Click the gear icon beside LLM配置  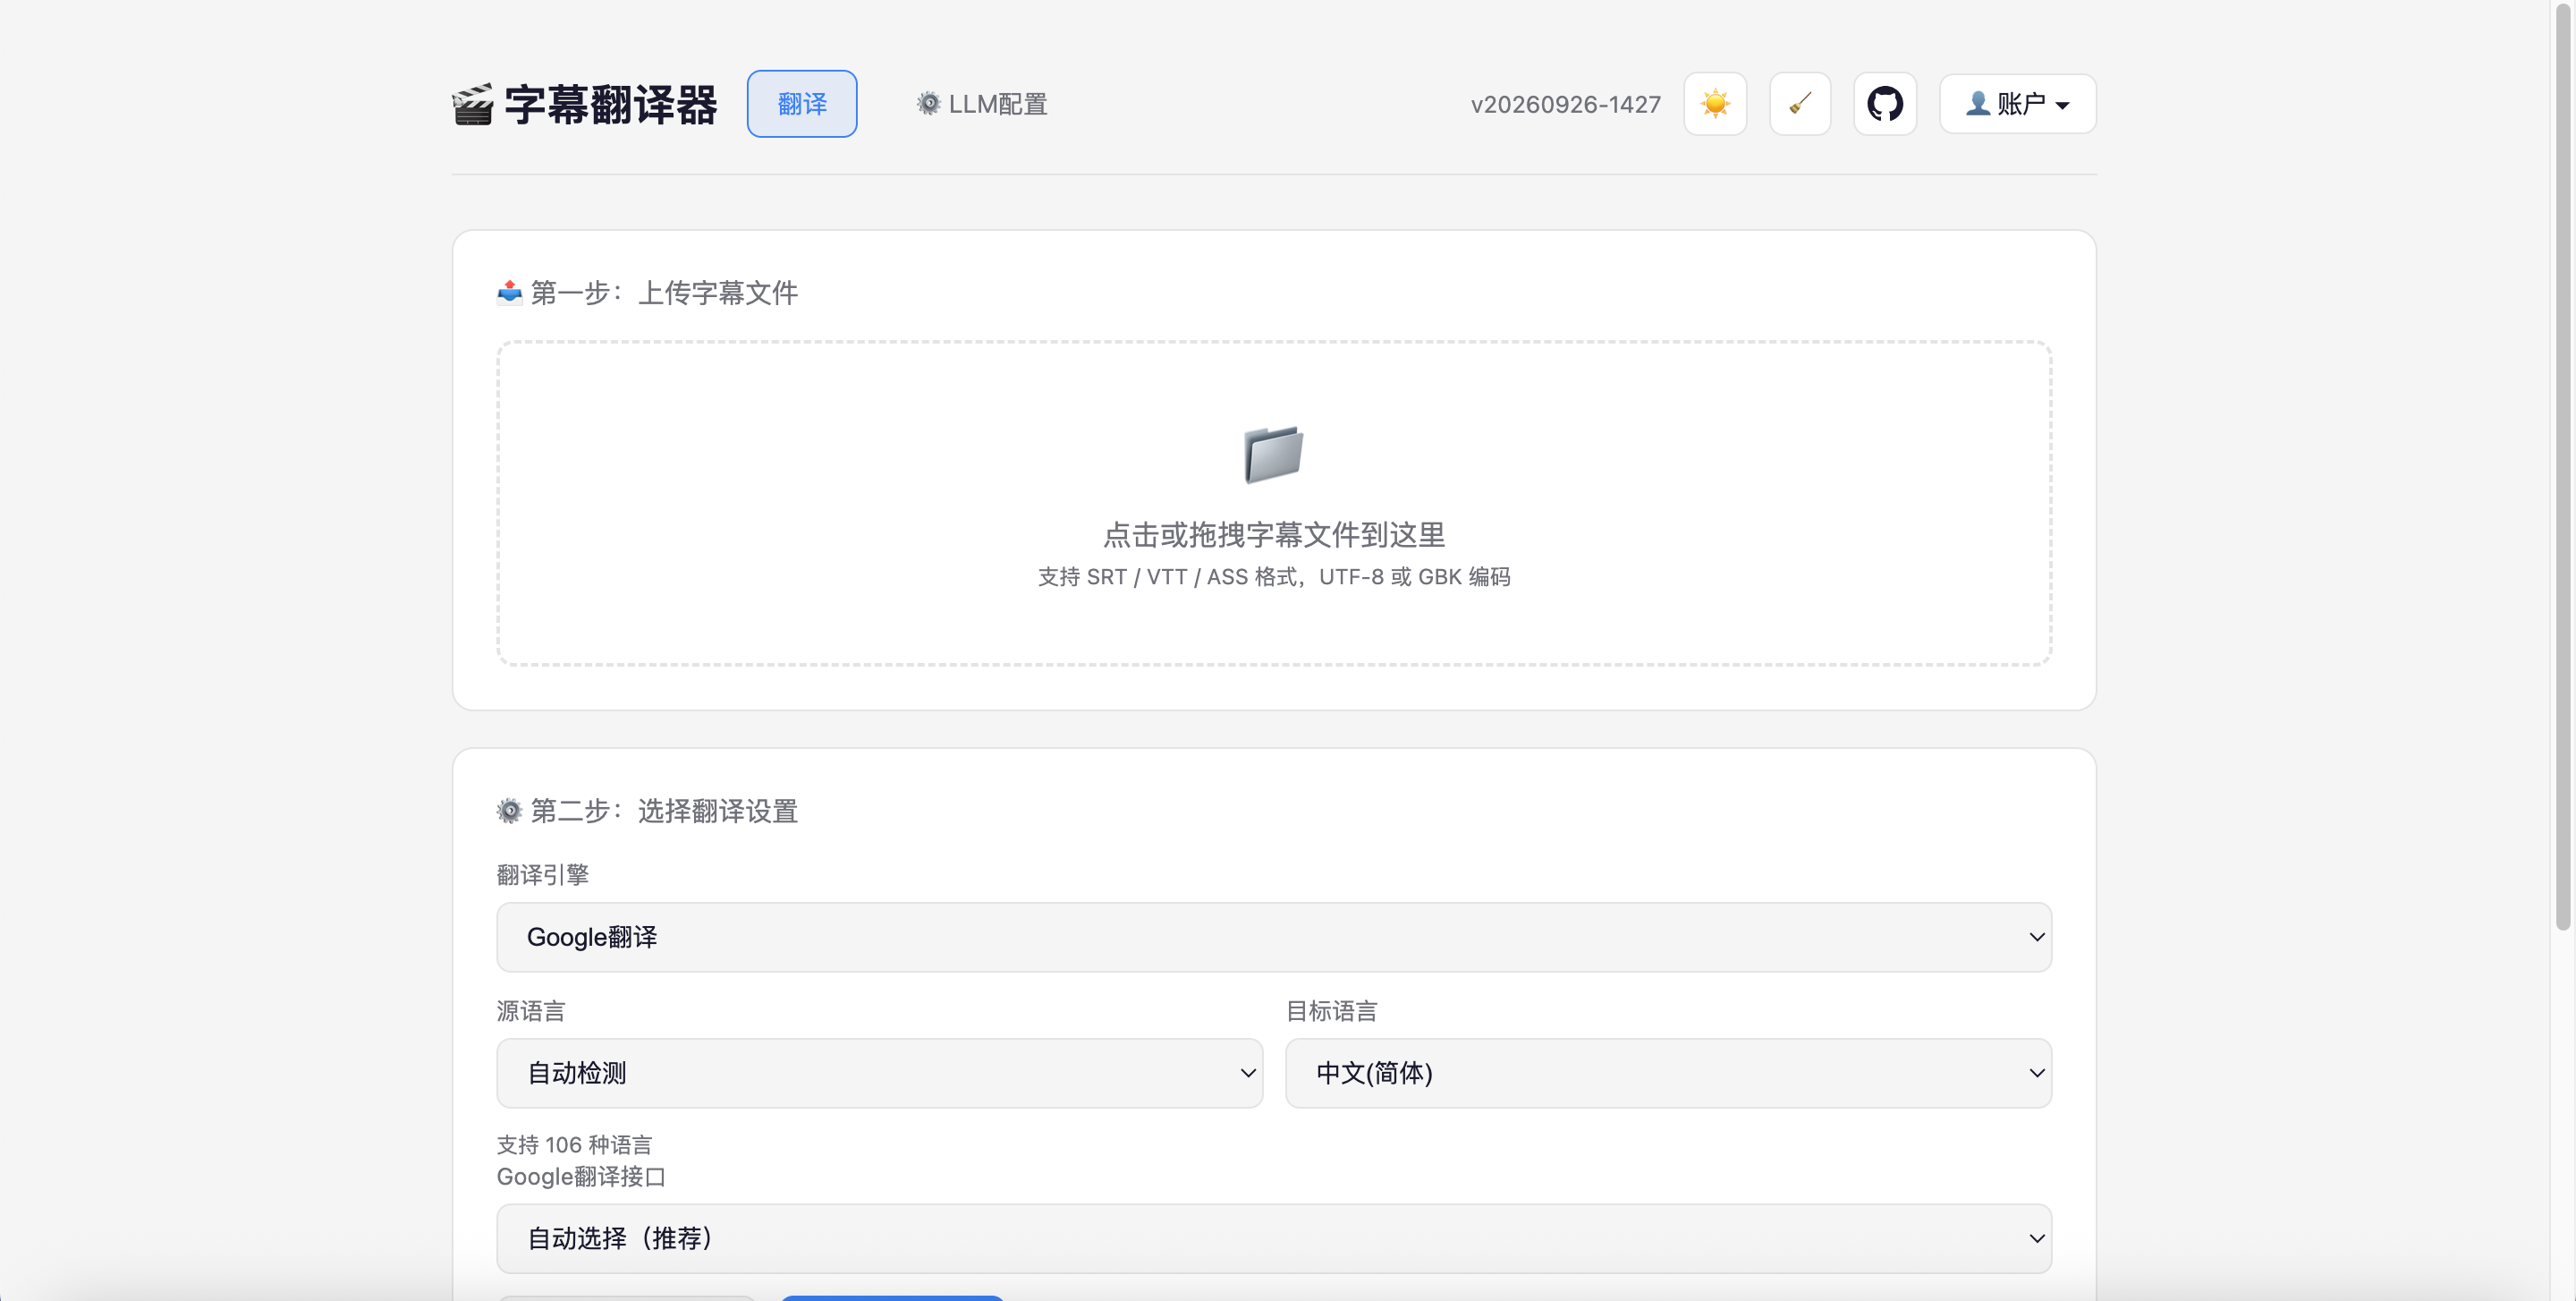929,104
